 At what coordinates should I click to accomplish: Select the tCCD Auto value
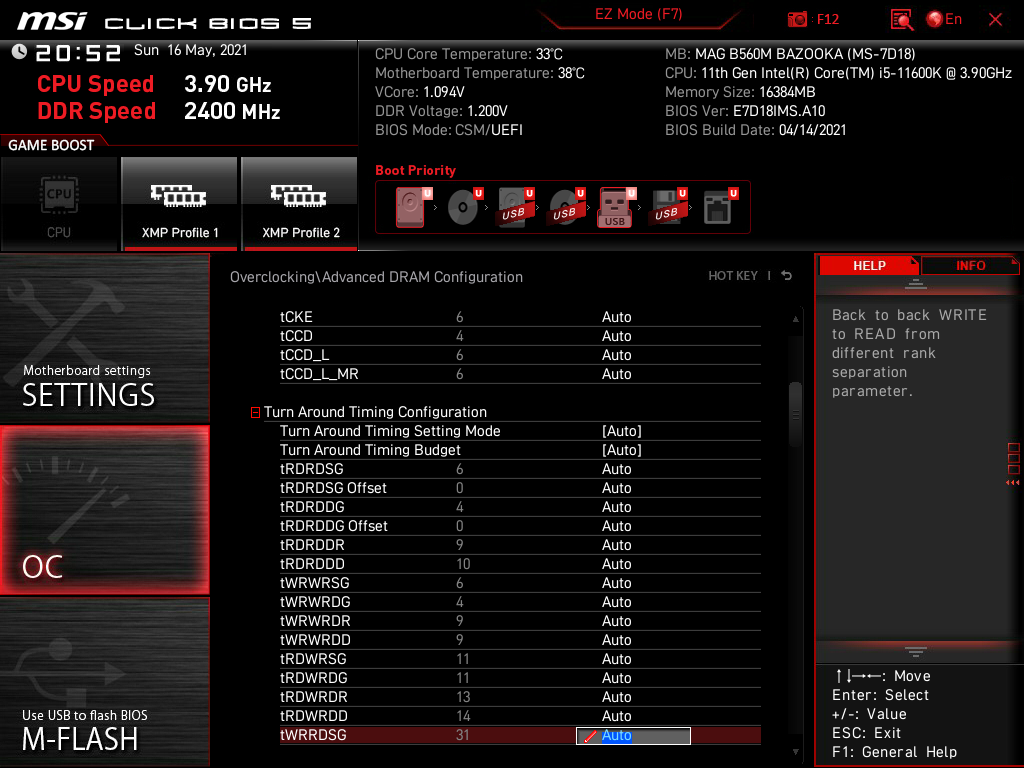[616, 336]
